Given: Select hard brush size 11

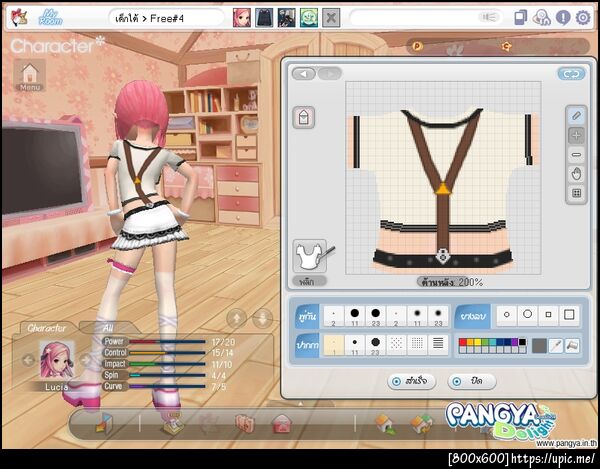Looking at the screenshot, I should (x=355, y=316).
